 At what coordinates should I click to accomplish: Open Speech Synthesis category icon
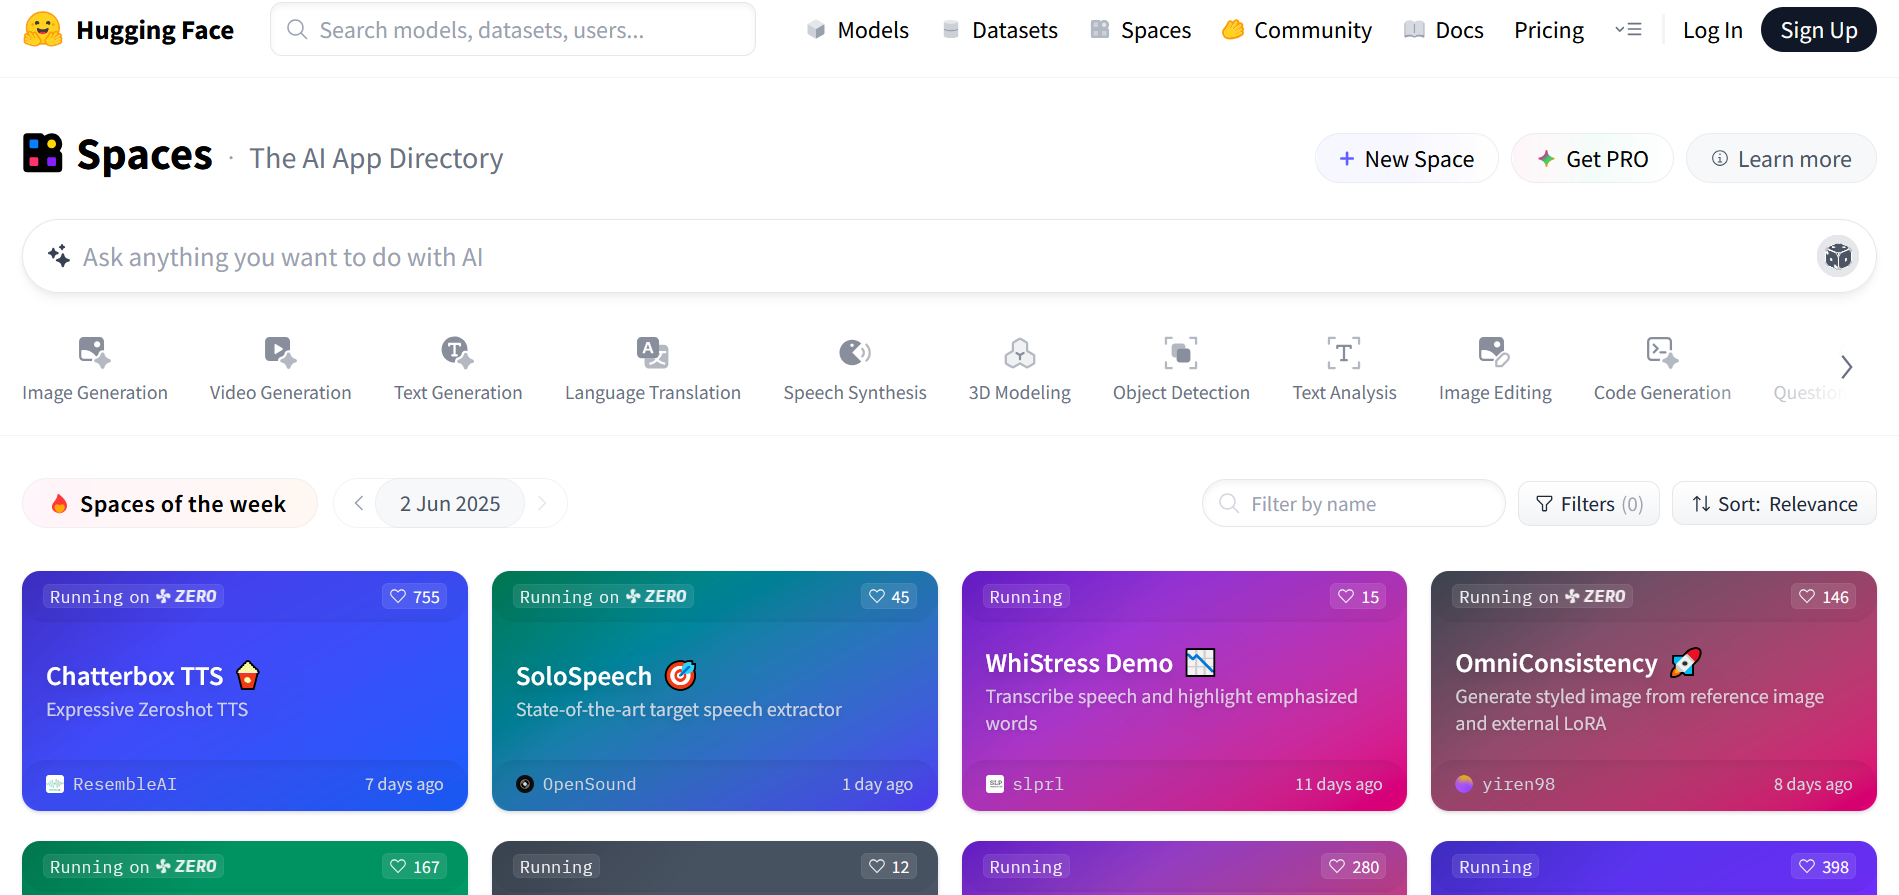pos(855,352)
